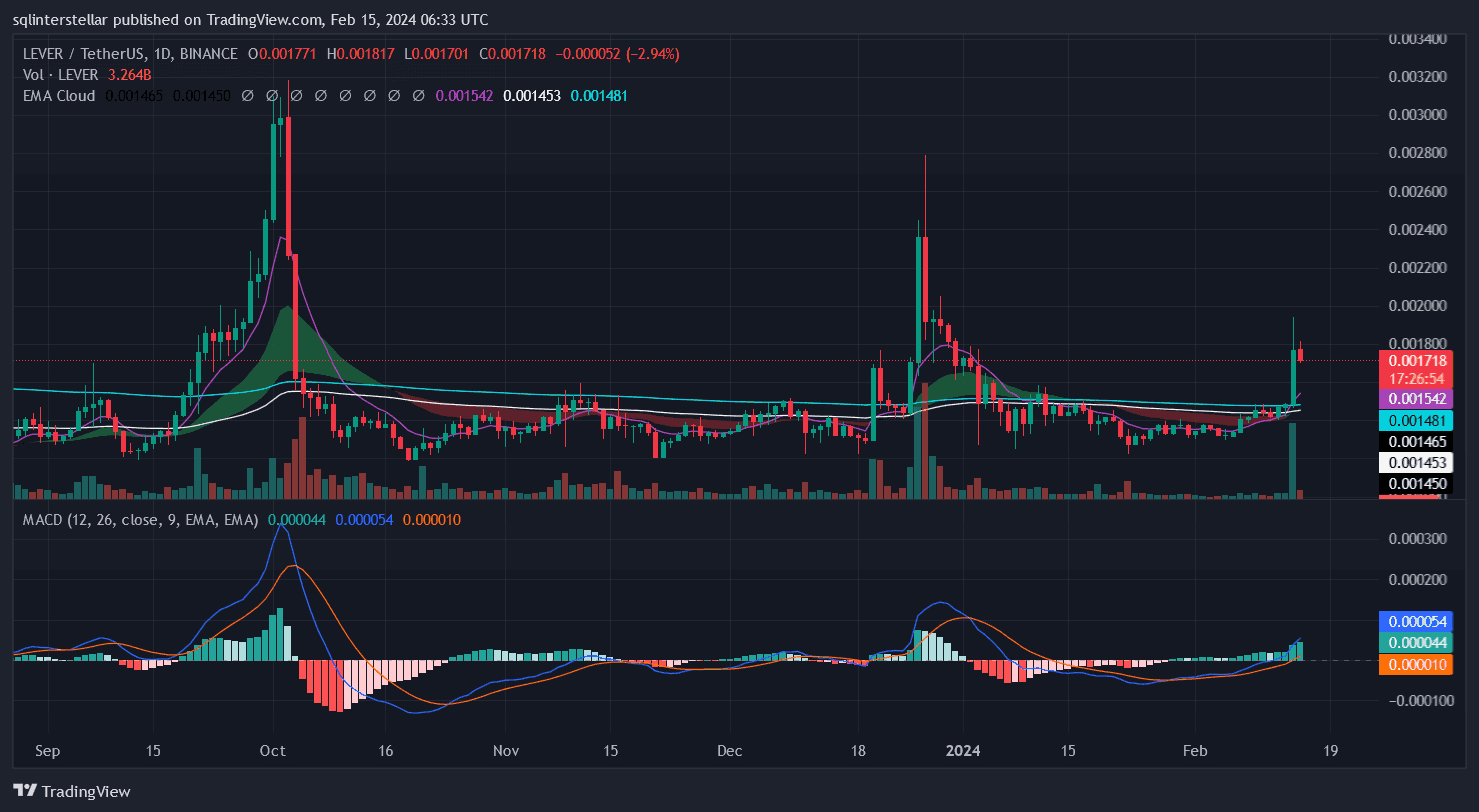This screenshot has width=1479, height=812.
Task: Click the 0.003200 level on price scale
Action: 1418,77
